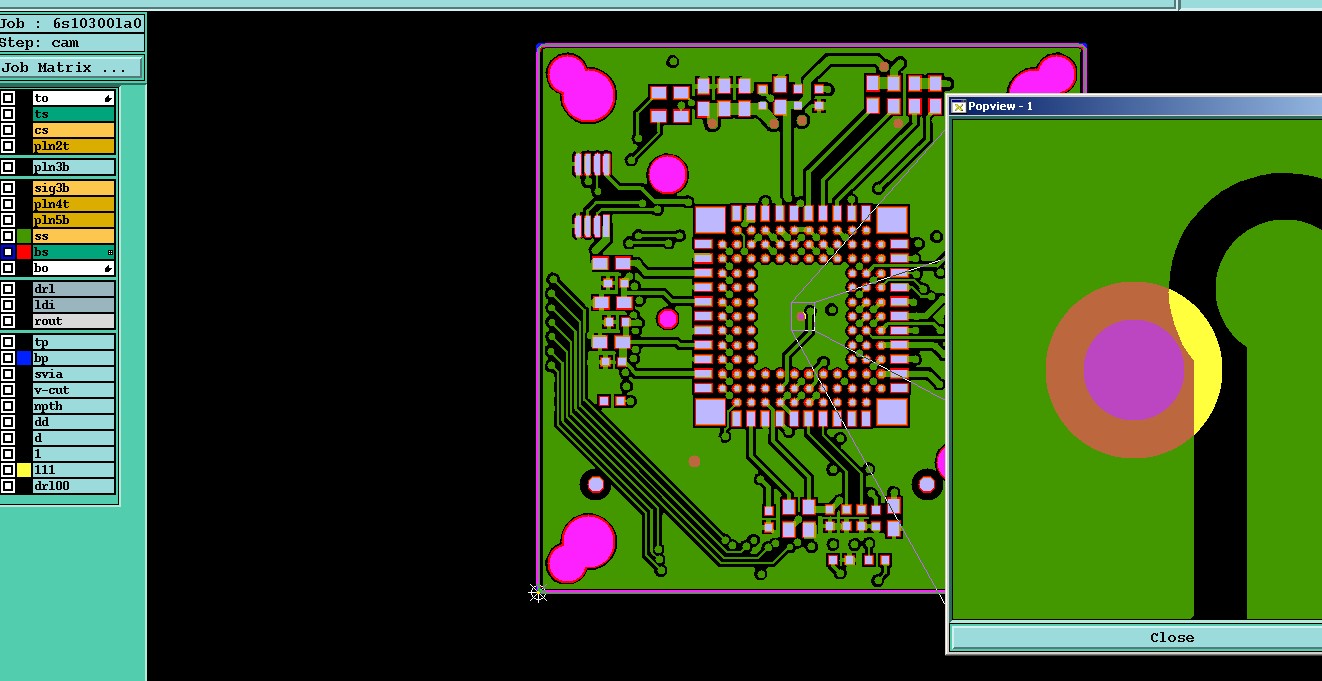This screenshot has height=681, width=1322.
Task: Toggle the checkbox for layer '111'
Action: [8, 470]
